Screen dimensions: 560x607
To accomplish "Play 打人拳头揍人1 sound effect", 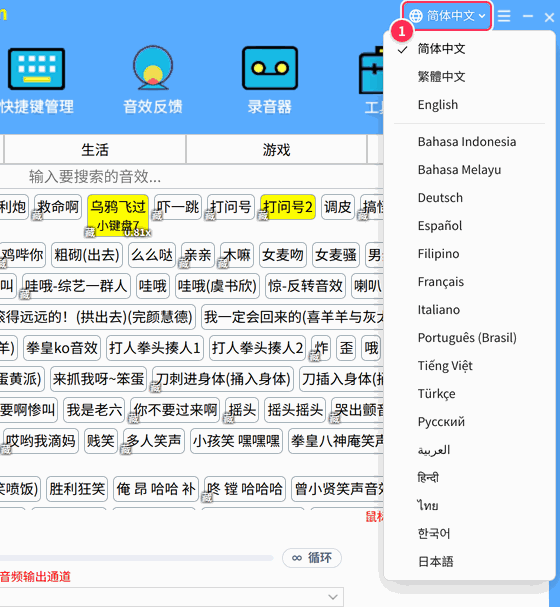I will [155, 348].
